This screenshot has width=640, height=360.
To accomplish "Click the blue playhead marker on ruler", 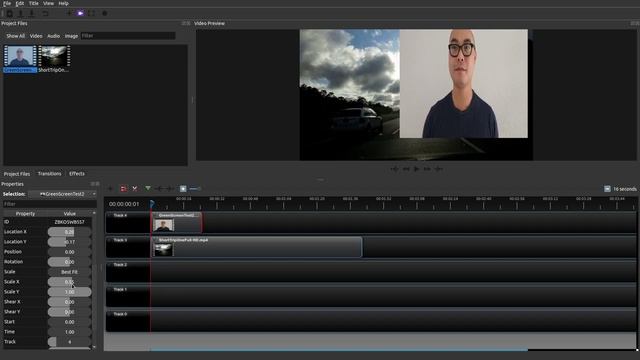I will coord(152,203).
